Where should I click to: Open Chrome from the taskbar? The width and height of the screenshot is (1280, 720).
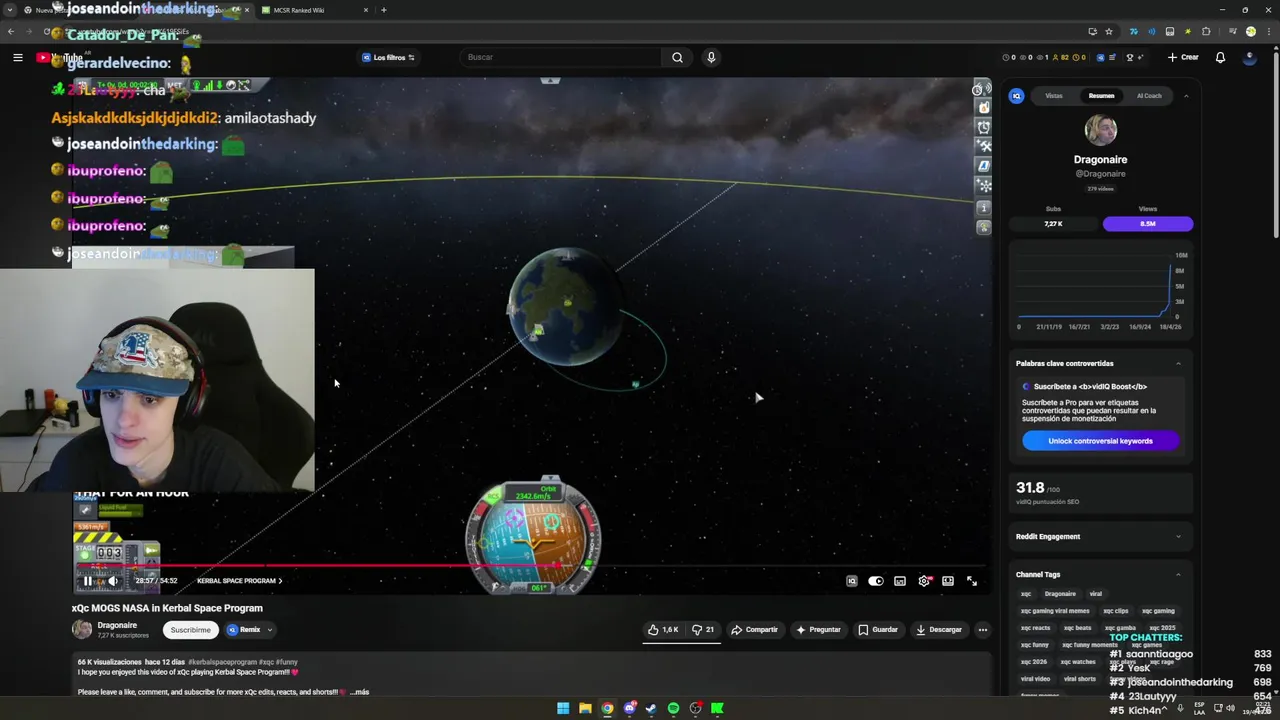click(x=607, y=708)
